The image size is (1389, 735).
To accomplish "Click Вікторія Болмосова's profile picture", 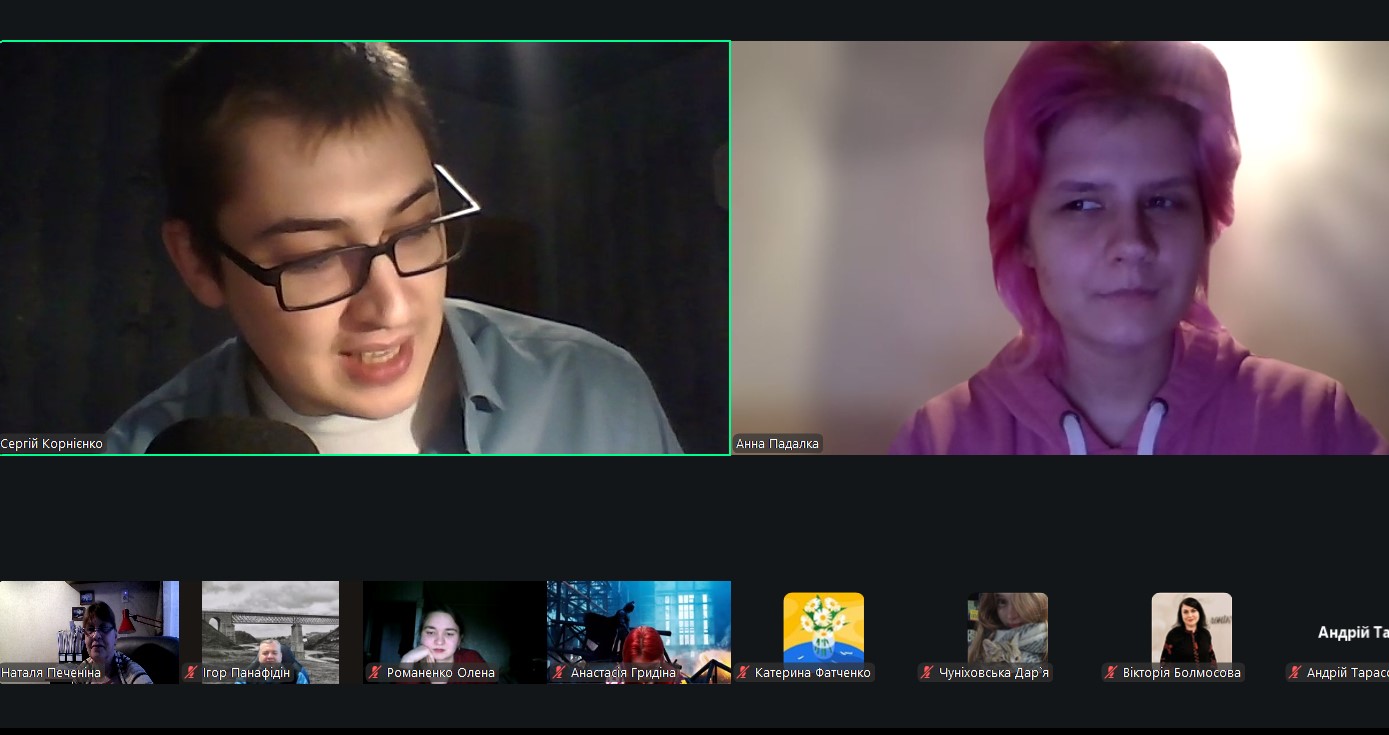I will click(1191, 627).
